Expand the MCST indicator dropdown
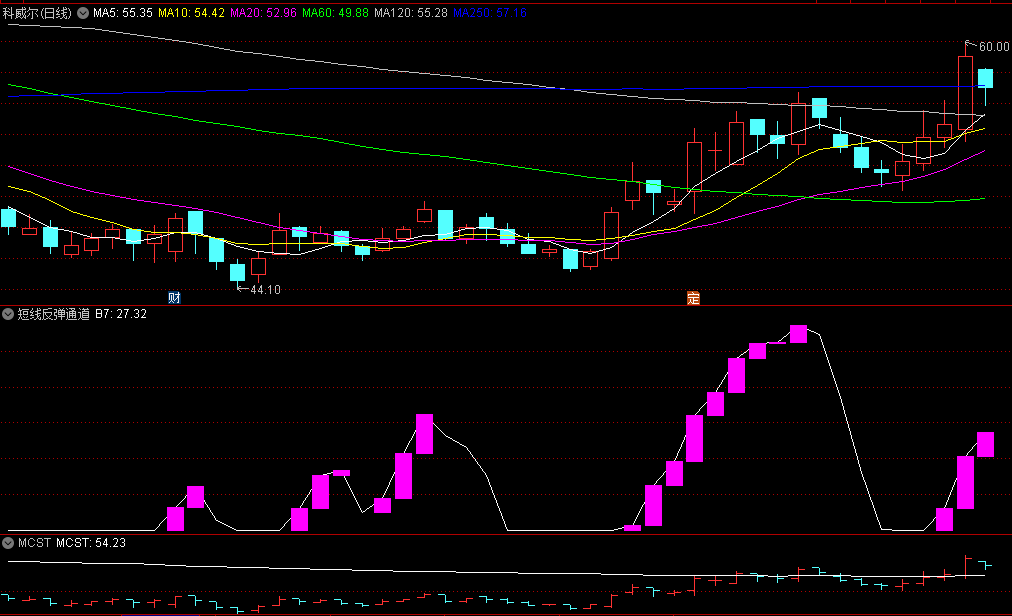The image size is (1012, 616). [x=8, y=543]
